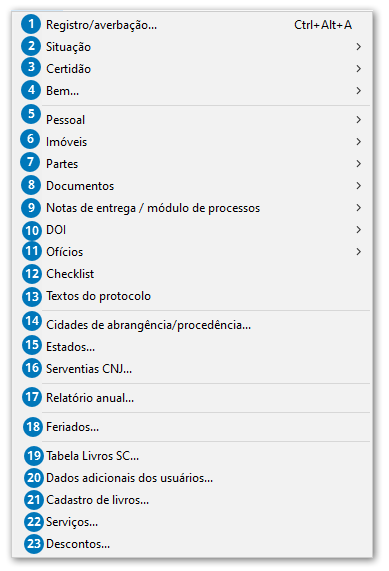Click the numbered badge 1 beside Registro/averbação
Viewport: 389px width, 571px height.
31,24
